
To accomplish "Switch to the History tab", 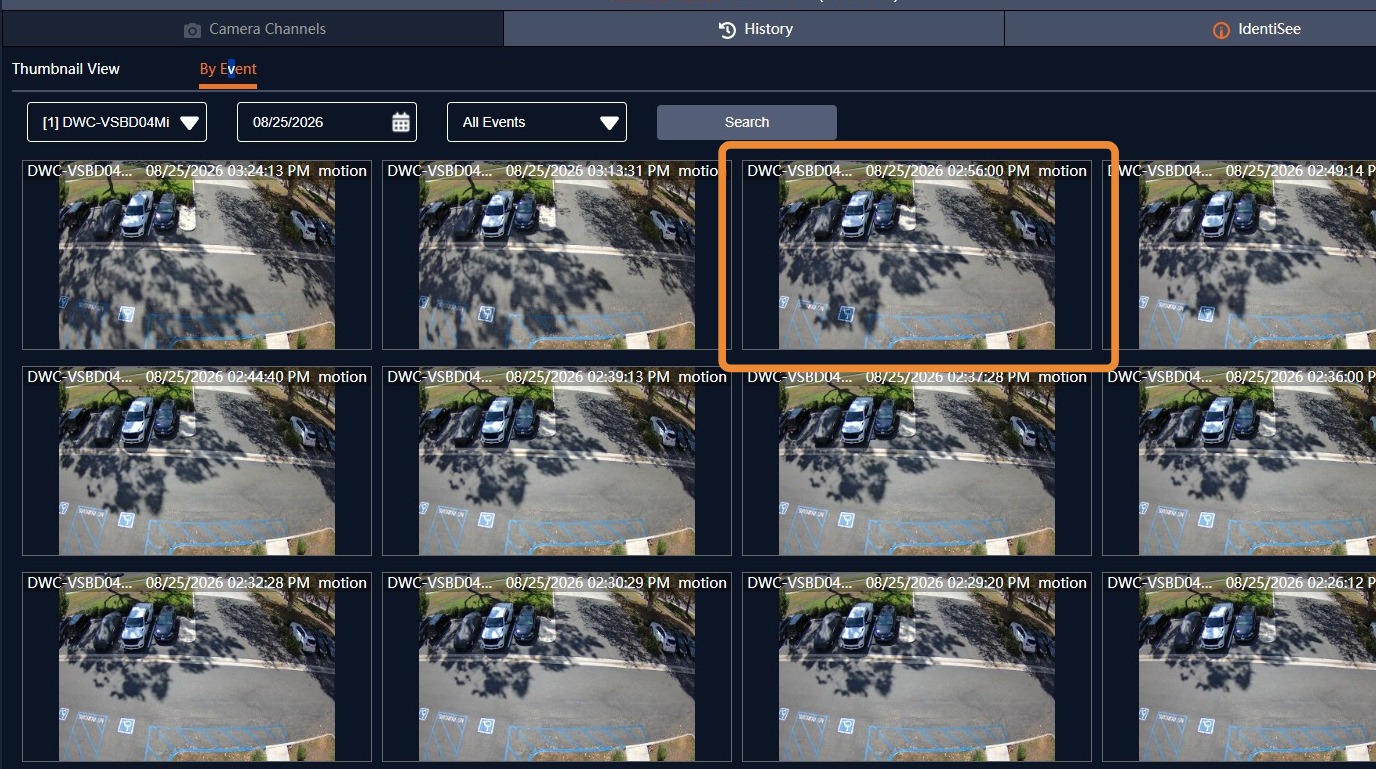I will 754,29.
